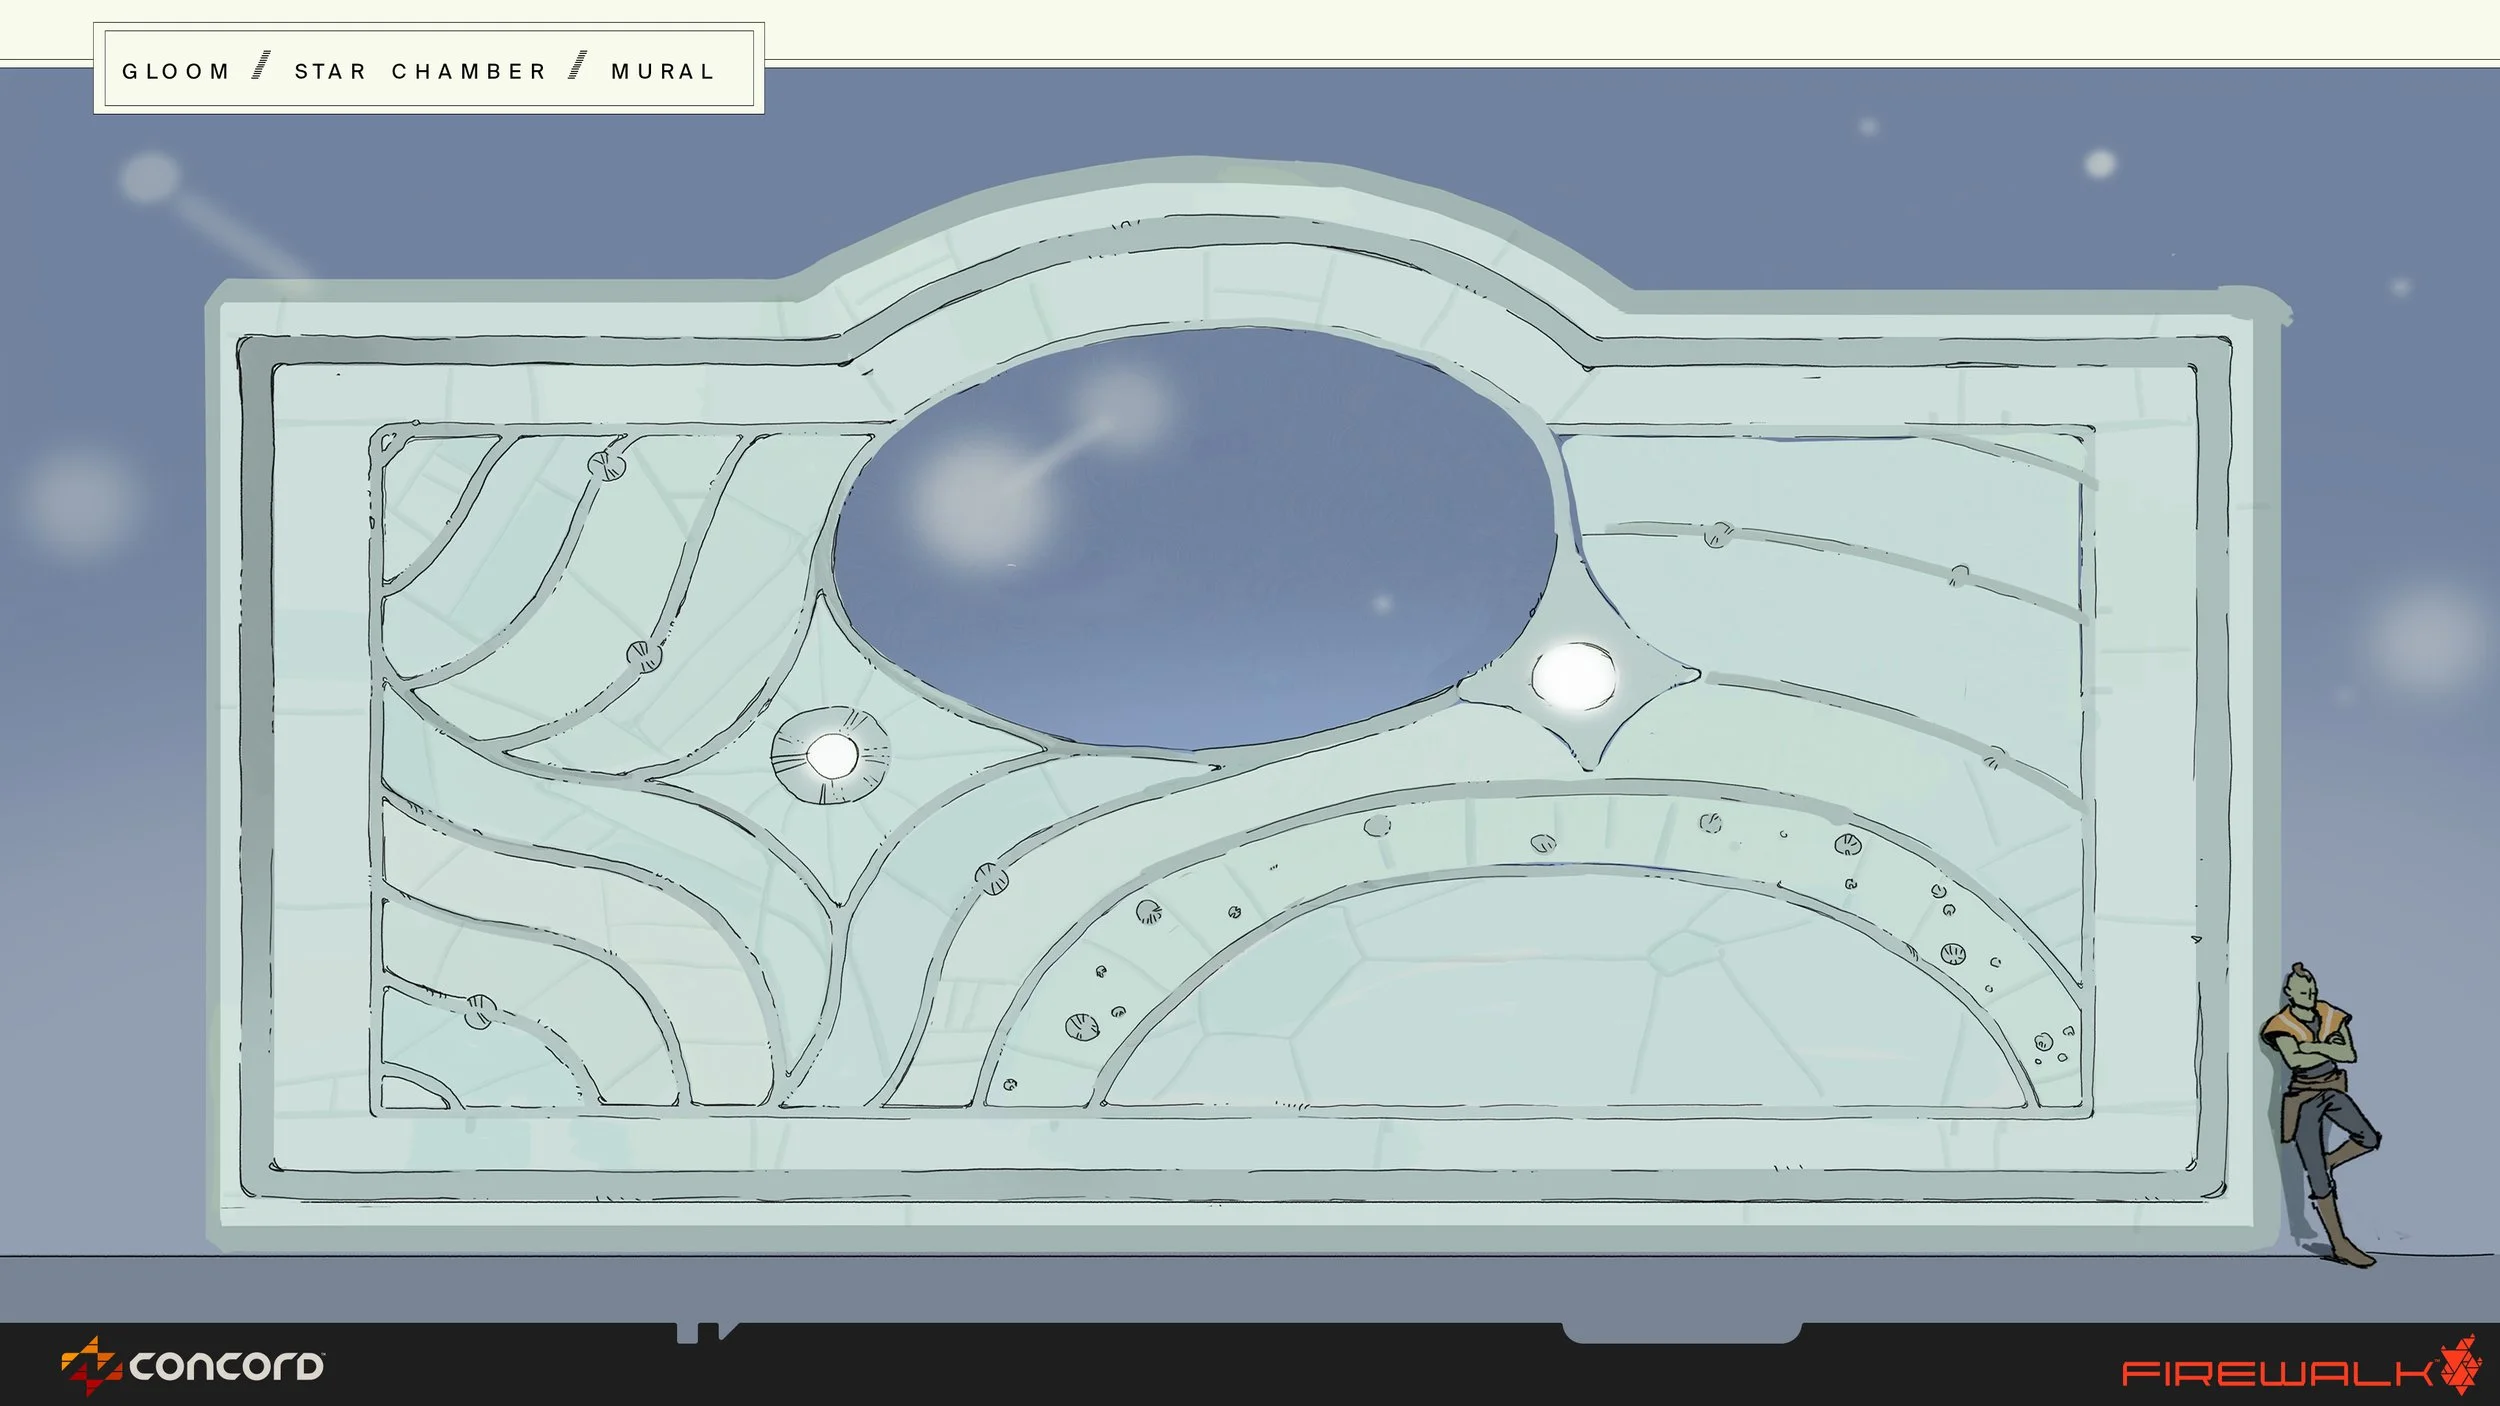The width and height of the screenshot is (2500, 1406).
Task: Click the round glowing orb with rays
Action: 831,756
